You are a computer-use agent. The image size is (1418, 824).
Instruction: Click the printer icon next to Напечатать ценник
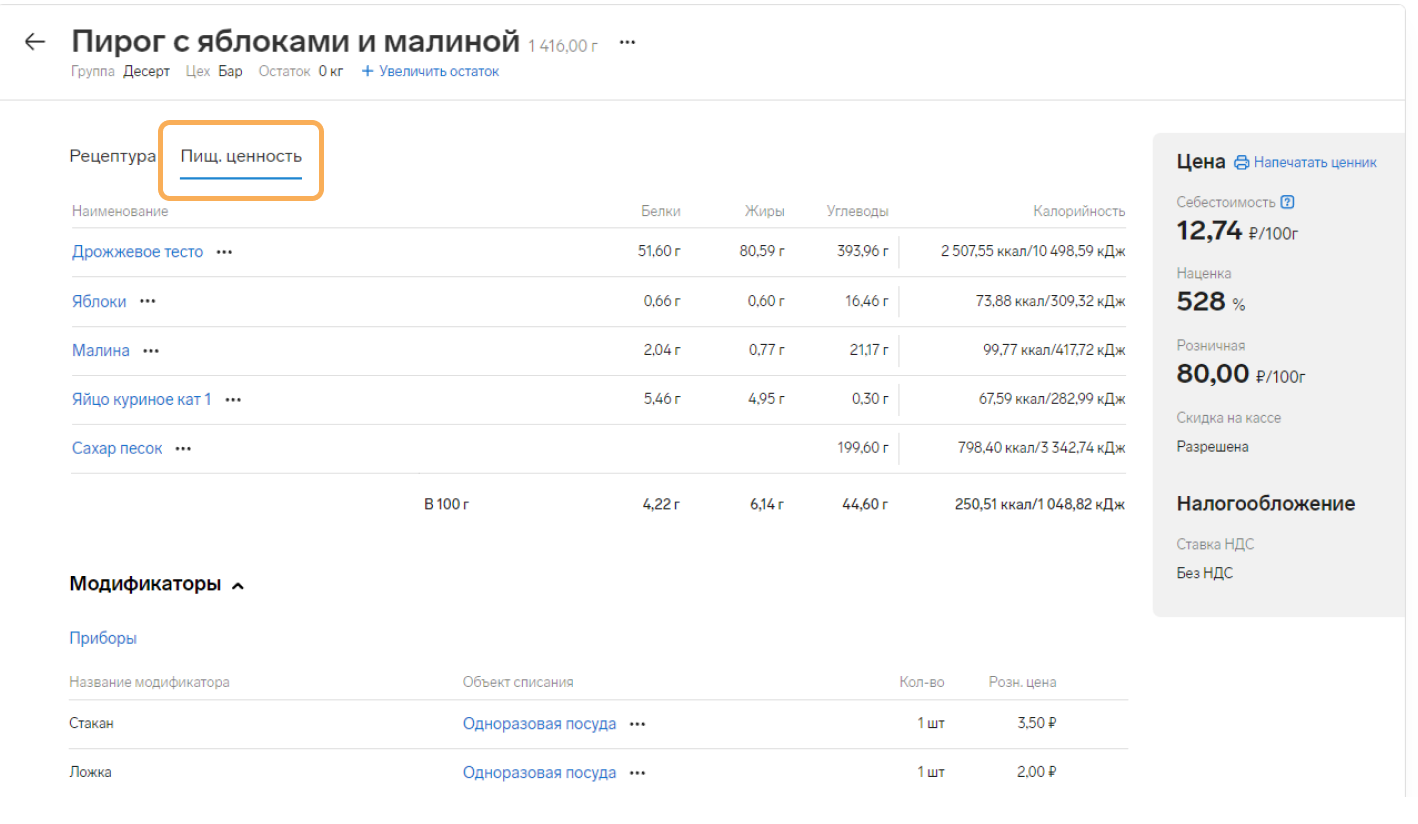(x=1242, y=162)
